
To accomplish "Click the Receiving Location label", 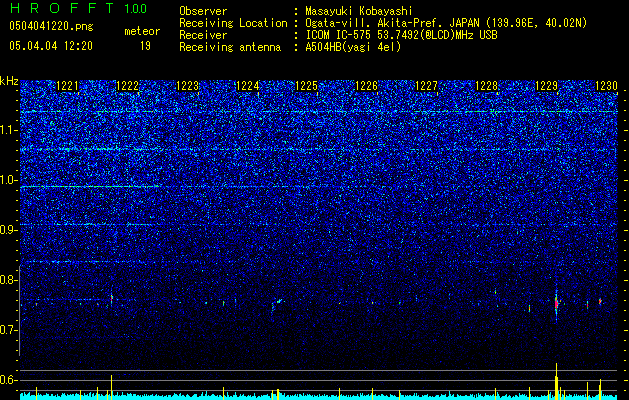I will coord(233,23).
